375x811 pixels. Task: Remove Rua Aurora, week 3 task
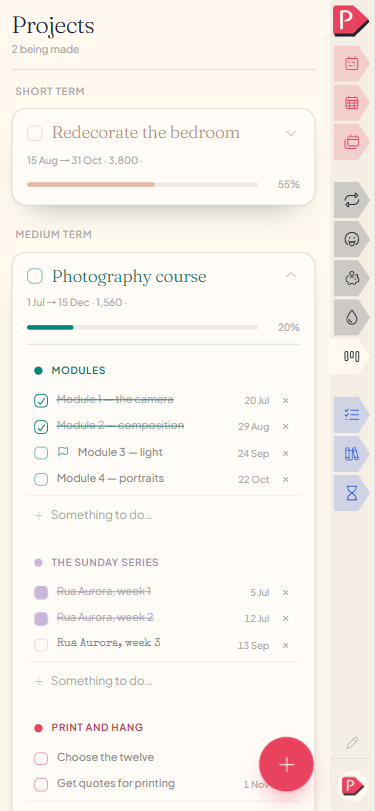point(286,645)
